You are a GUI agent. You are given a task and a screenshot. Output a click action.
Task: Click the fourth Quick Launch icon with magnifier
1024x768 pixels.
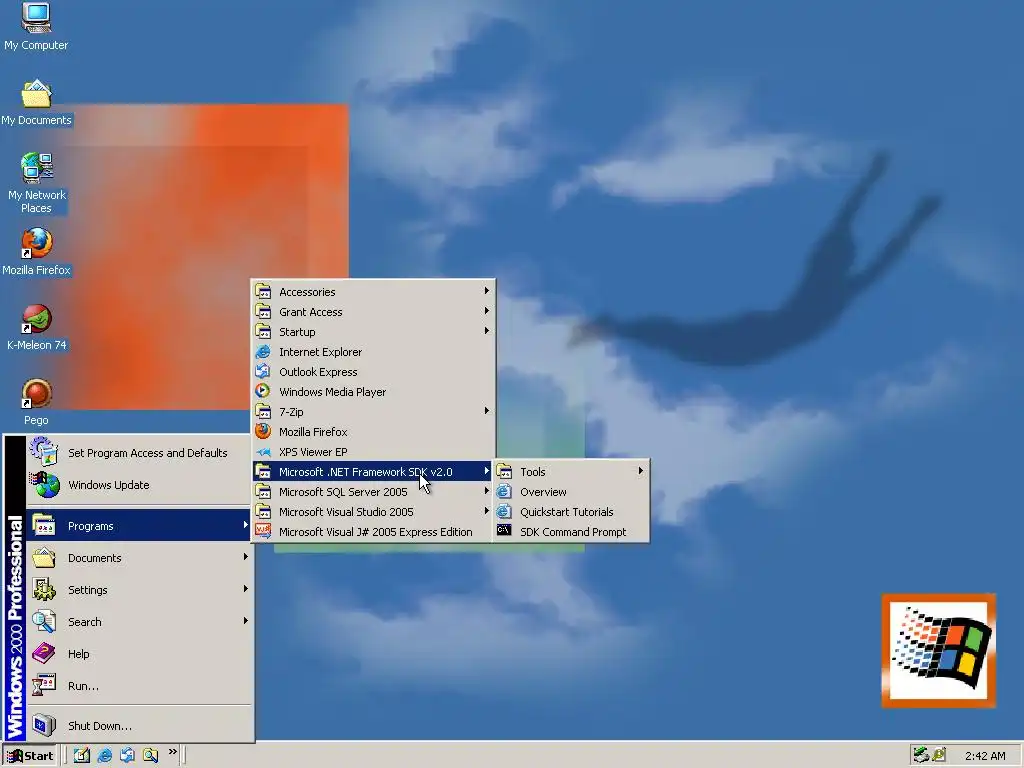point(151,755)
